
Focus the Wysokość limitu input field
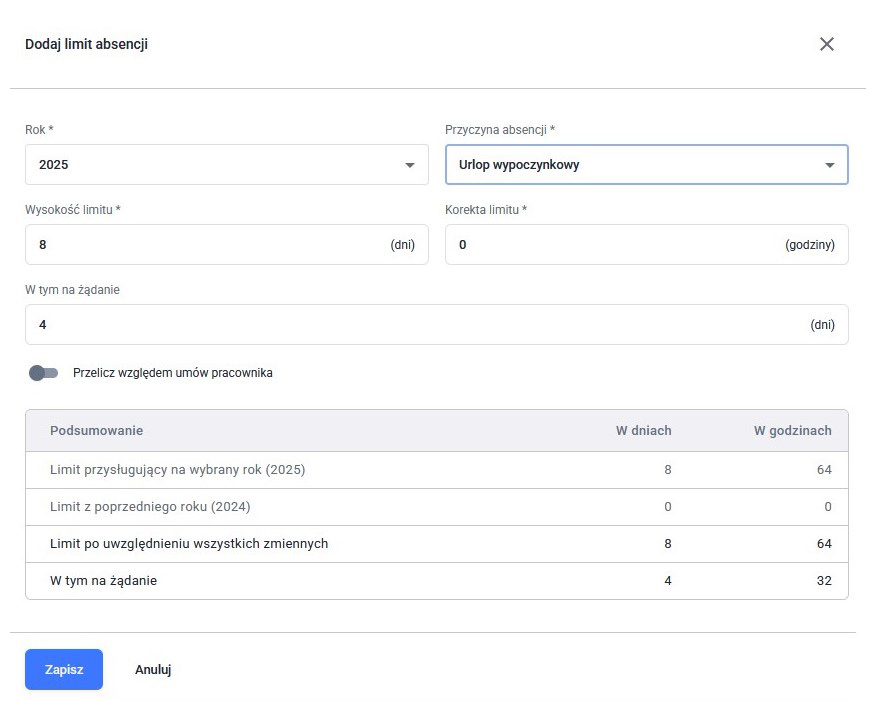226,245
